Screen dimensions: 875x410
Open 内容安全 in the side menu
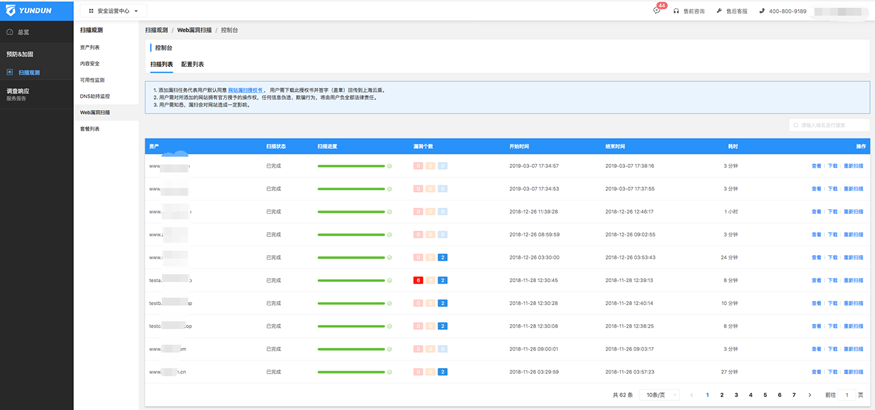[x=90, y=63]
